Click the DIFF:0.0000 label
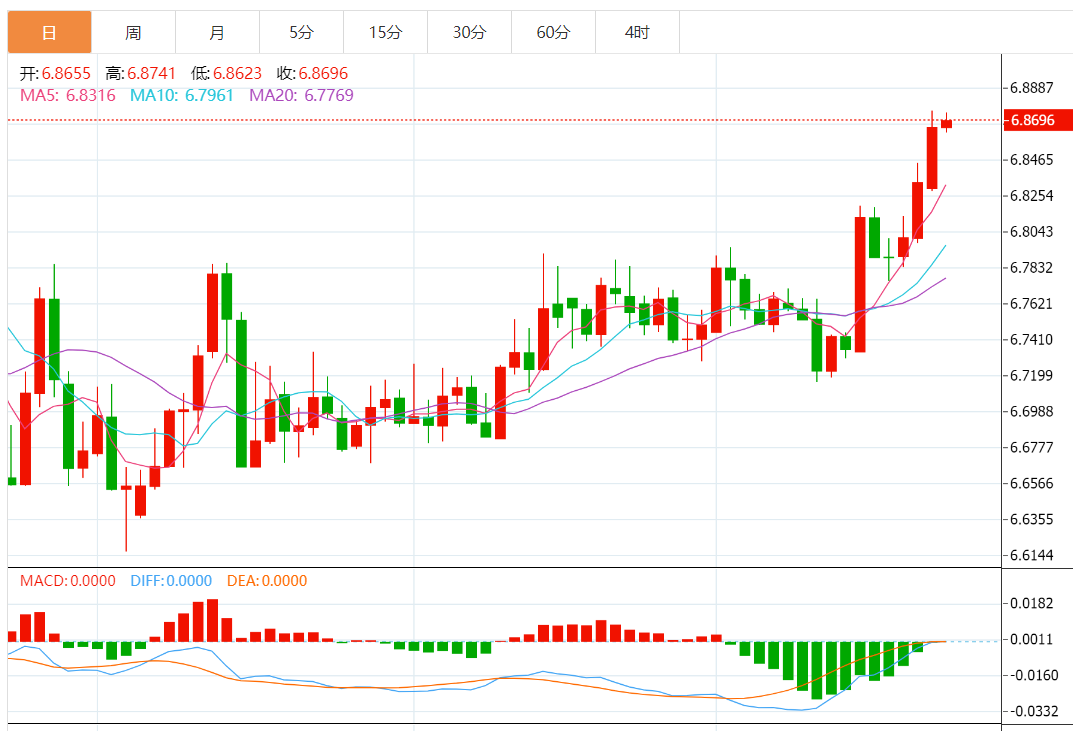The image size is (1073, 731). point(171,581)
